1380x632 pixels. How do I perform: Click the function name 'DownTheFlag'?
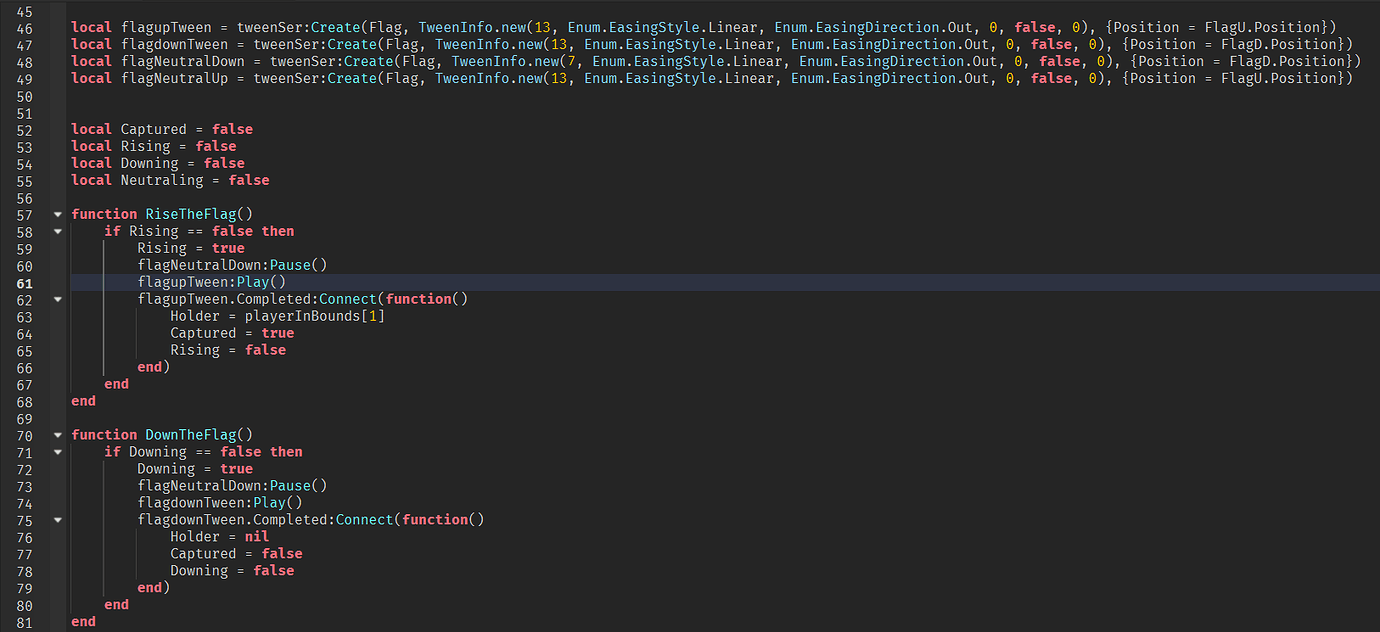tap(191, 435)
